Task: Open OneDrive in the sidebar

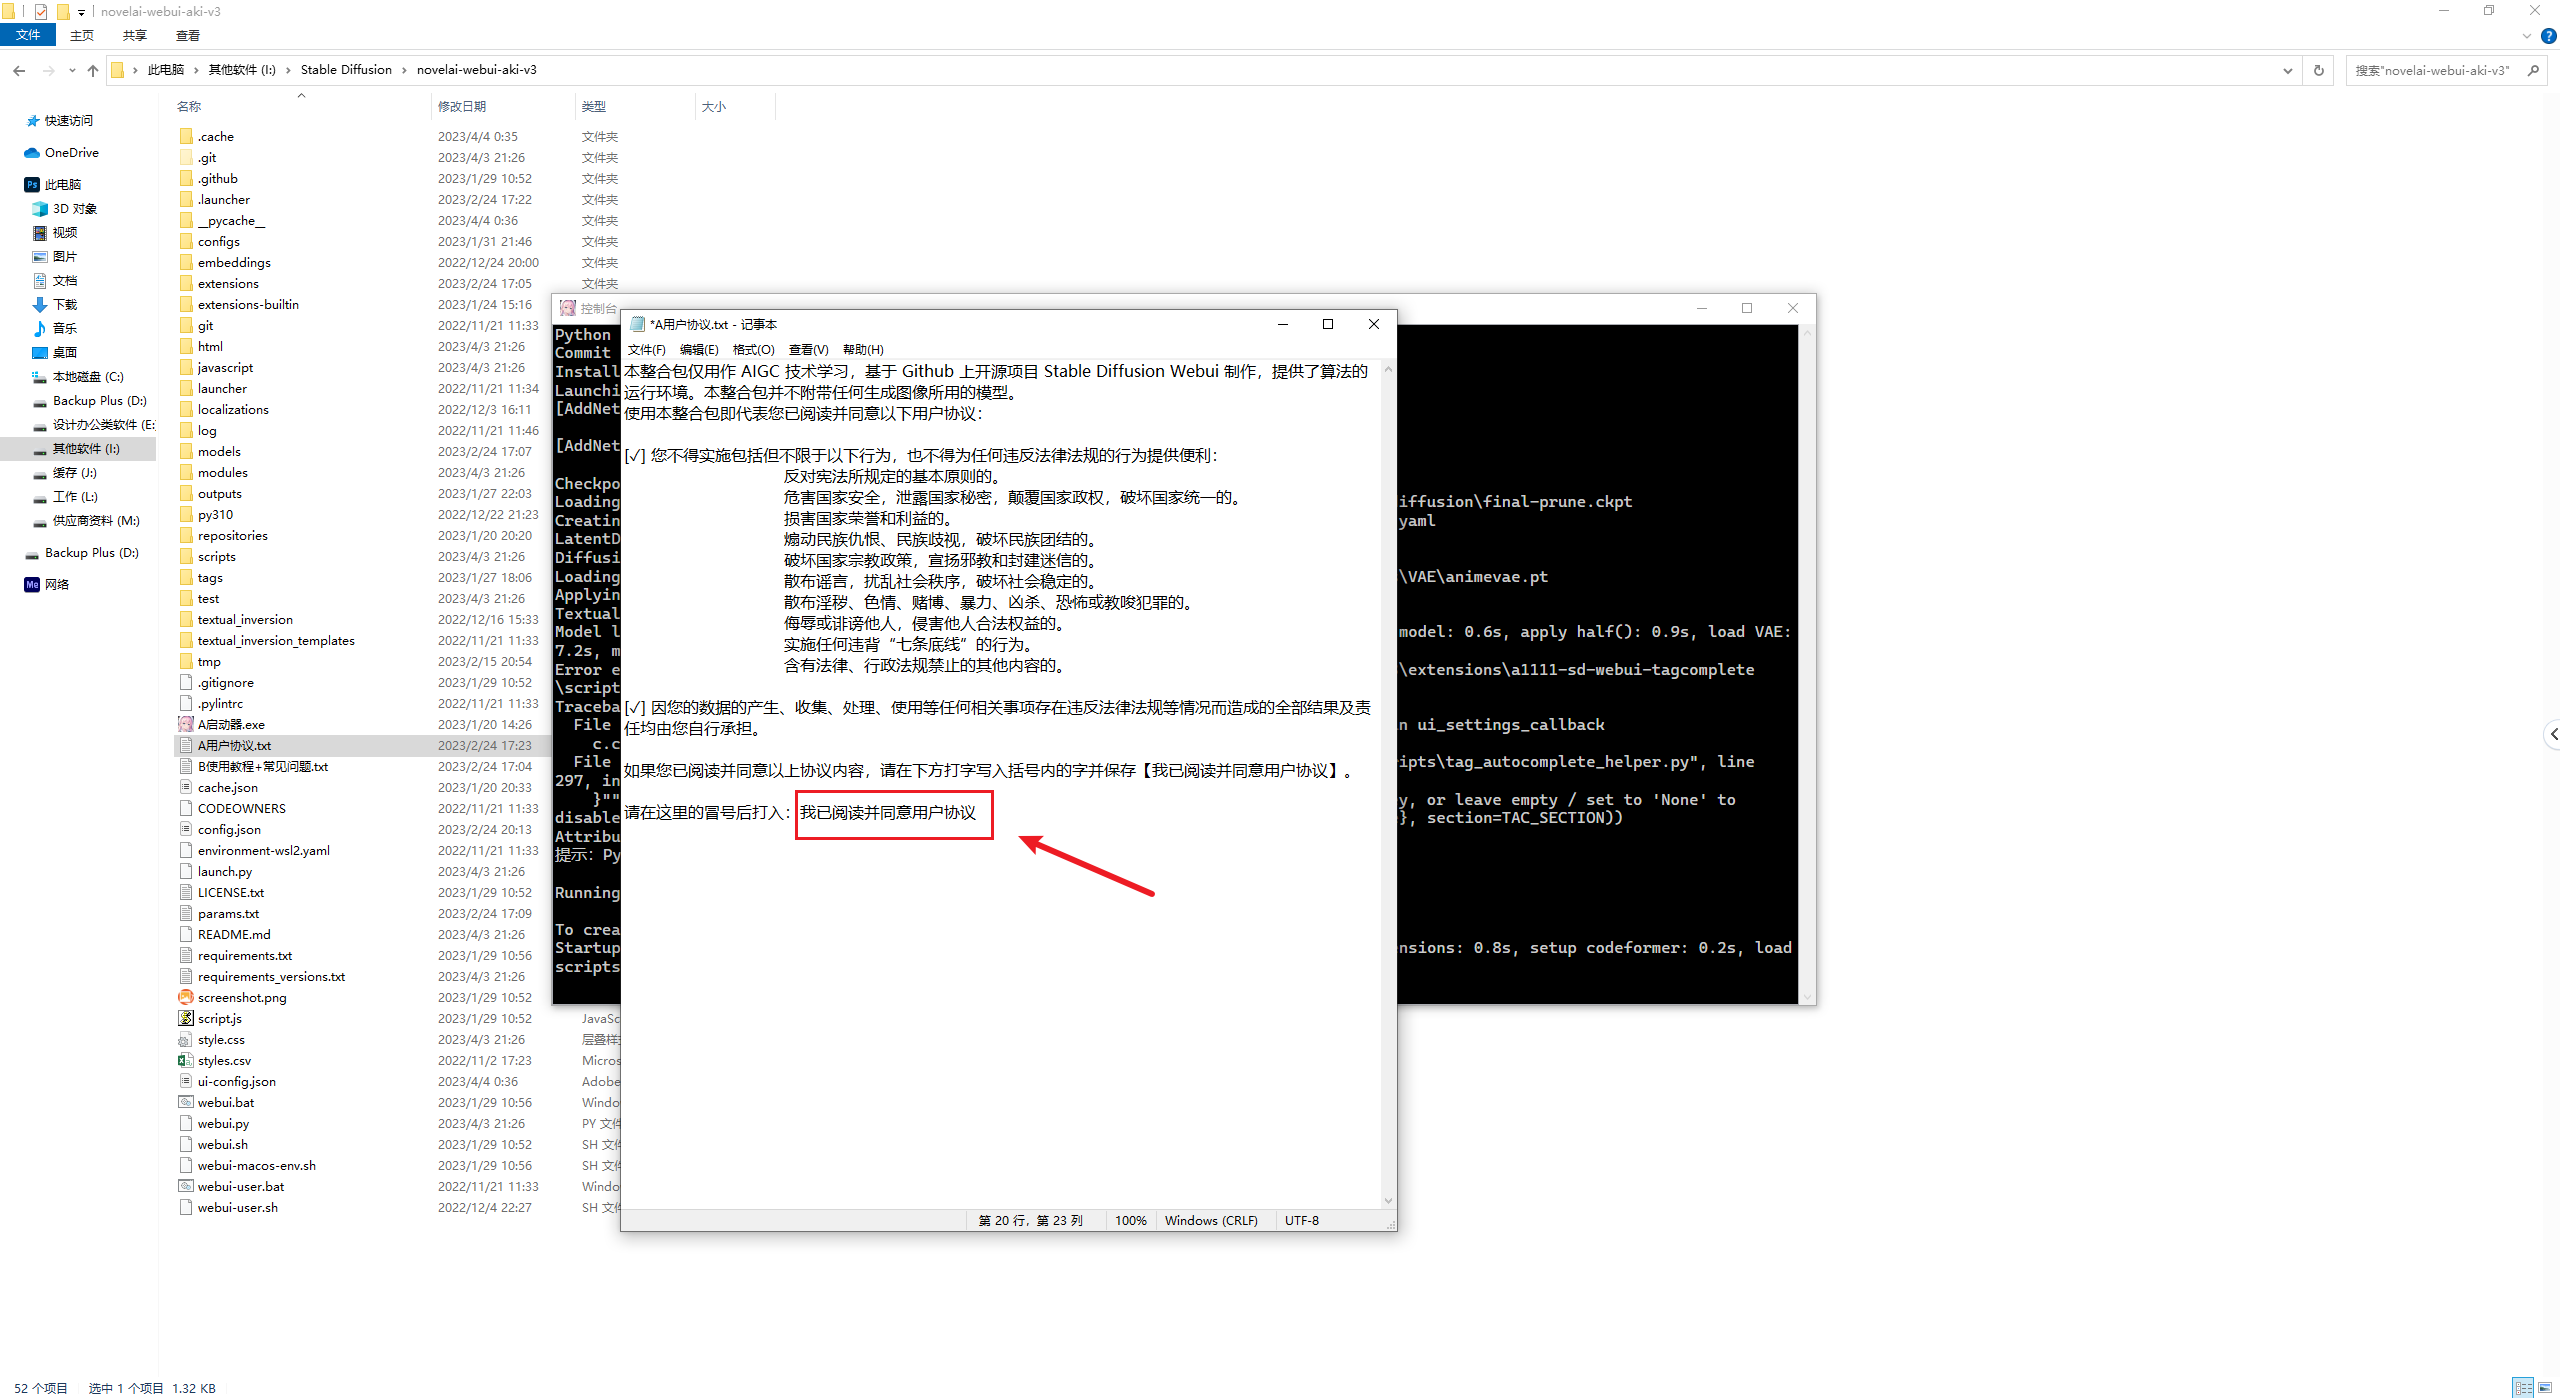Action: click(71, 152)
